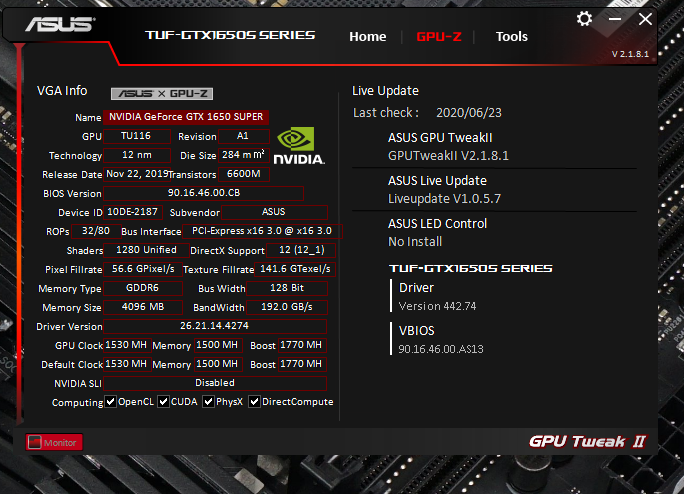Click the Name field NVIDIA GeForce GTX 1650 SUPER
The width and height of the screenshot is (684, 494).
(x=186, y=117)
